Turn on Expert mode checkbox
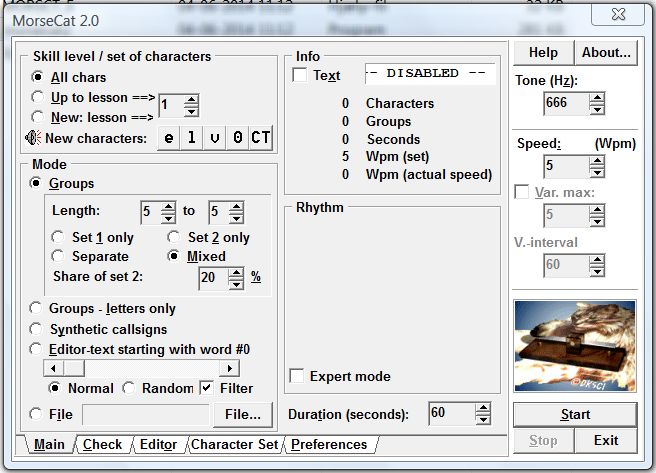The height and width of the screenshot is (473, 656). coord(297,376)
